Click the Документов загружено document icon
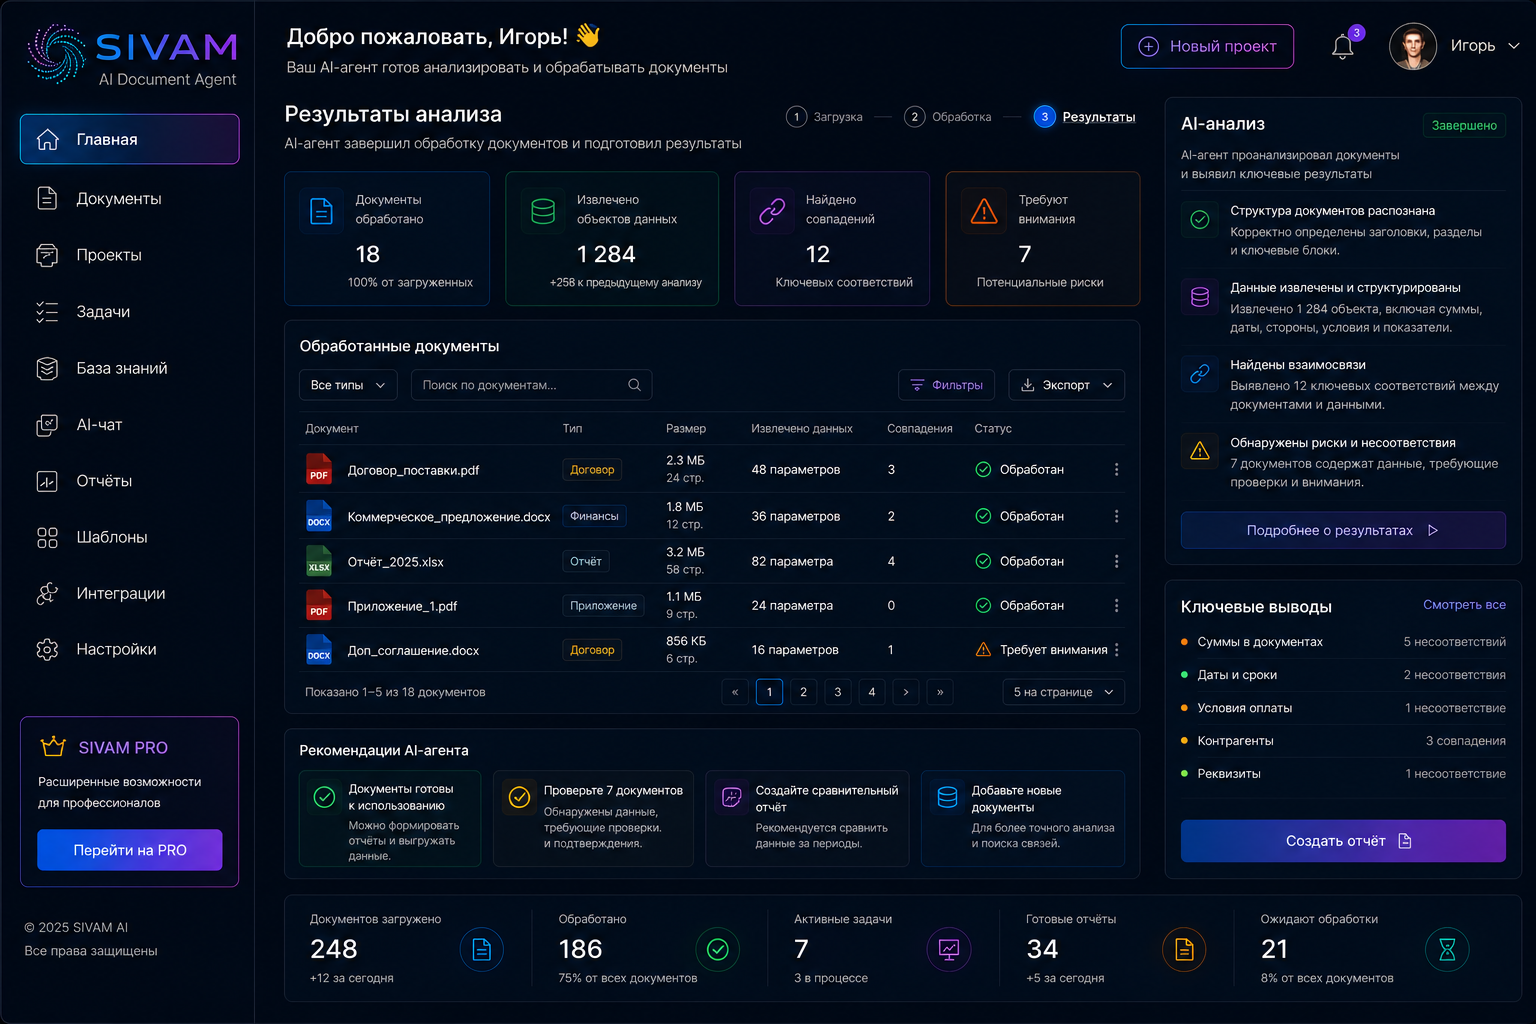The width and height of the screenshot is (1536, 1024). (482, 950)
